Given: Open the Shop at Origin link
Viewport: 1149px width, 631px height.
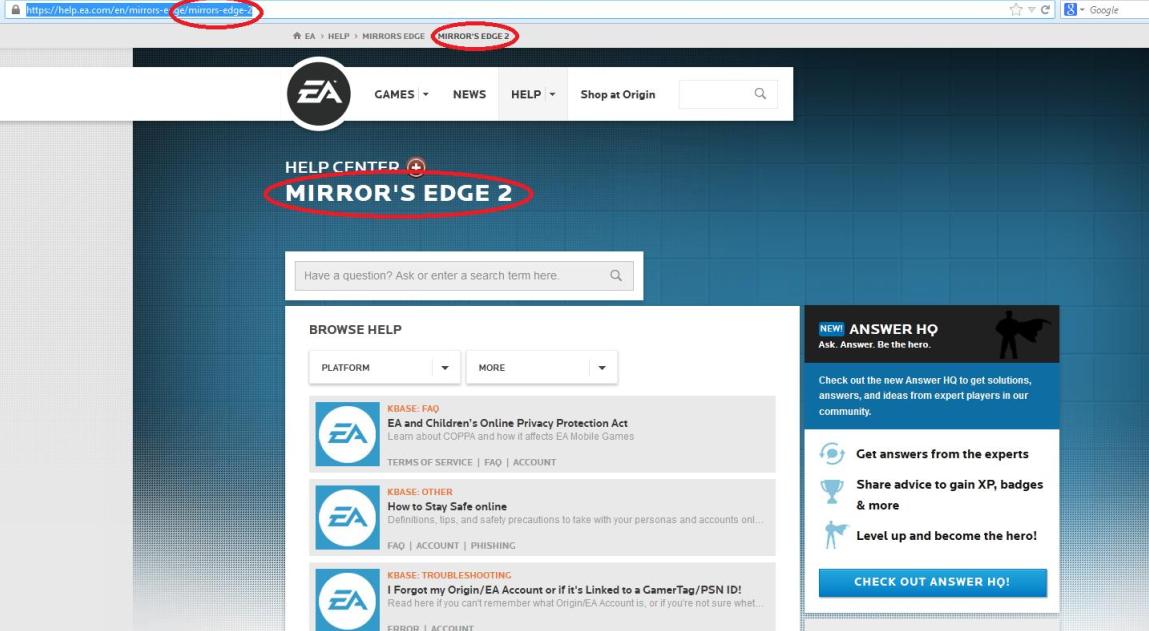Looking at the screenshot, I should pyautogui.click(x=618, y=95).
